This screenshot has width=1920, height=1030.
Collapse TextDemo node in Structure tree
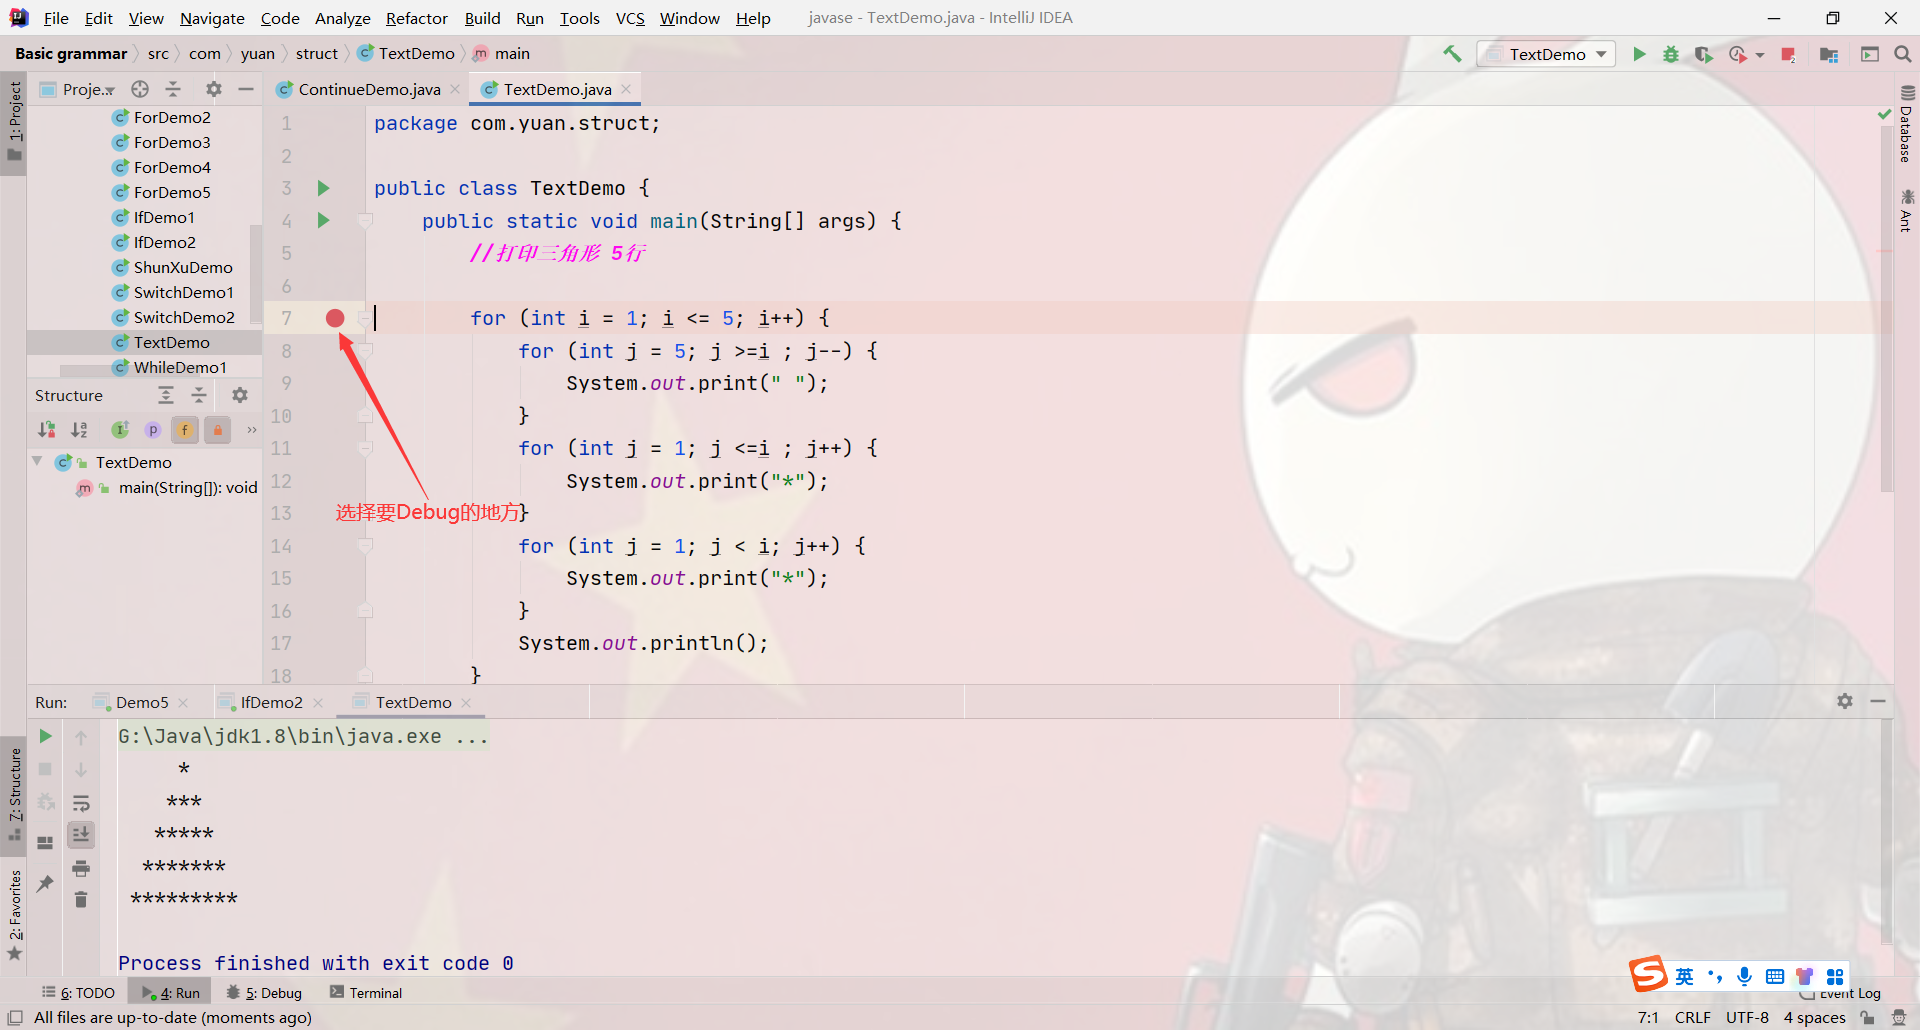[37, 462]
